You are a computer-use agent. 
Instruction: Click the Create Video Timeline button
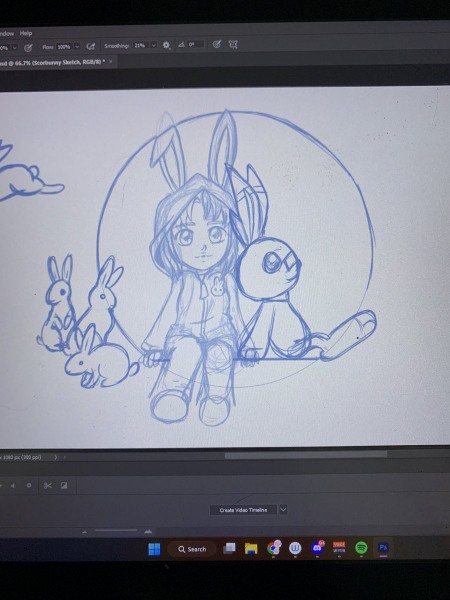(x=243, y=510)
